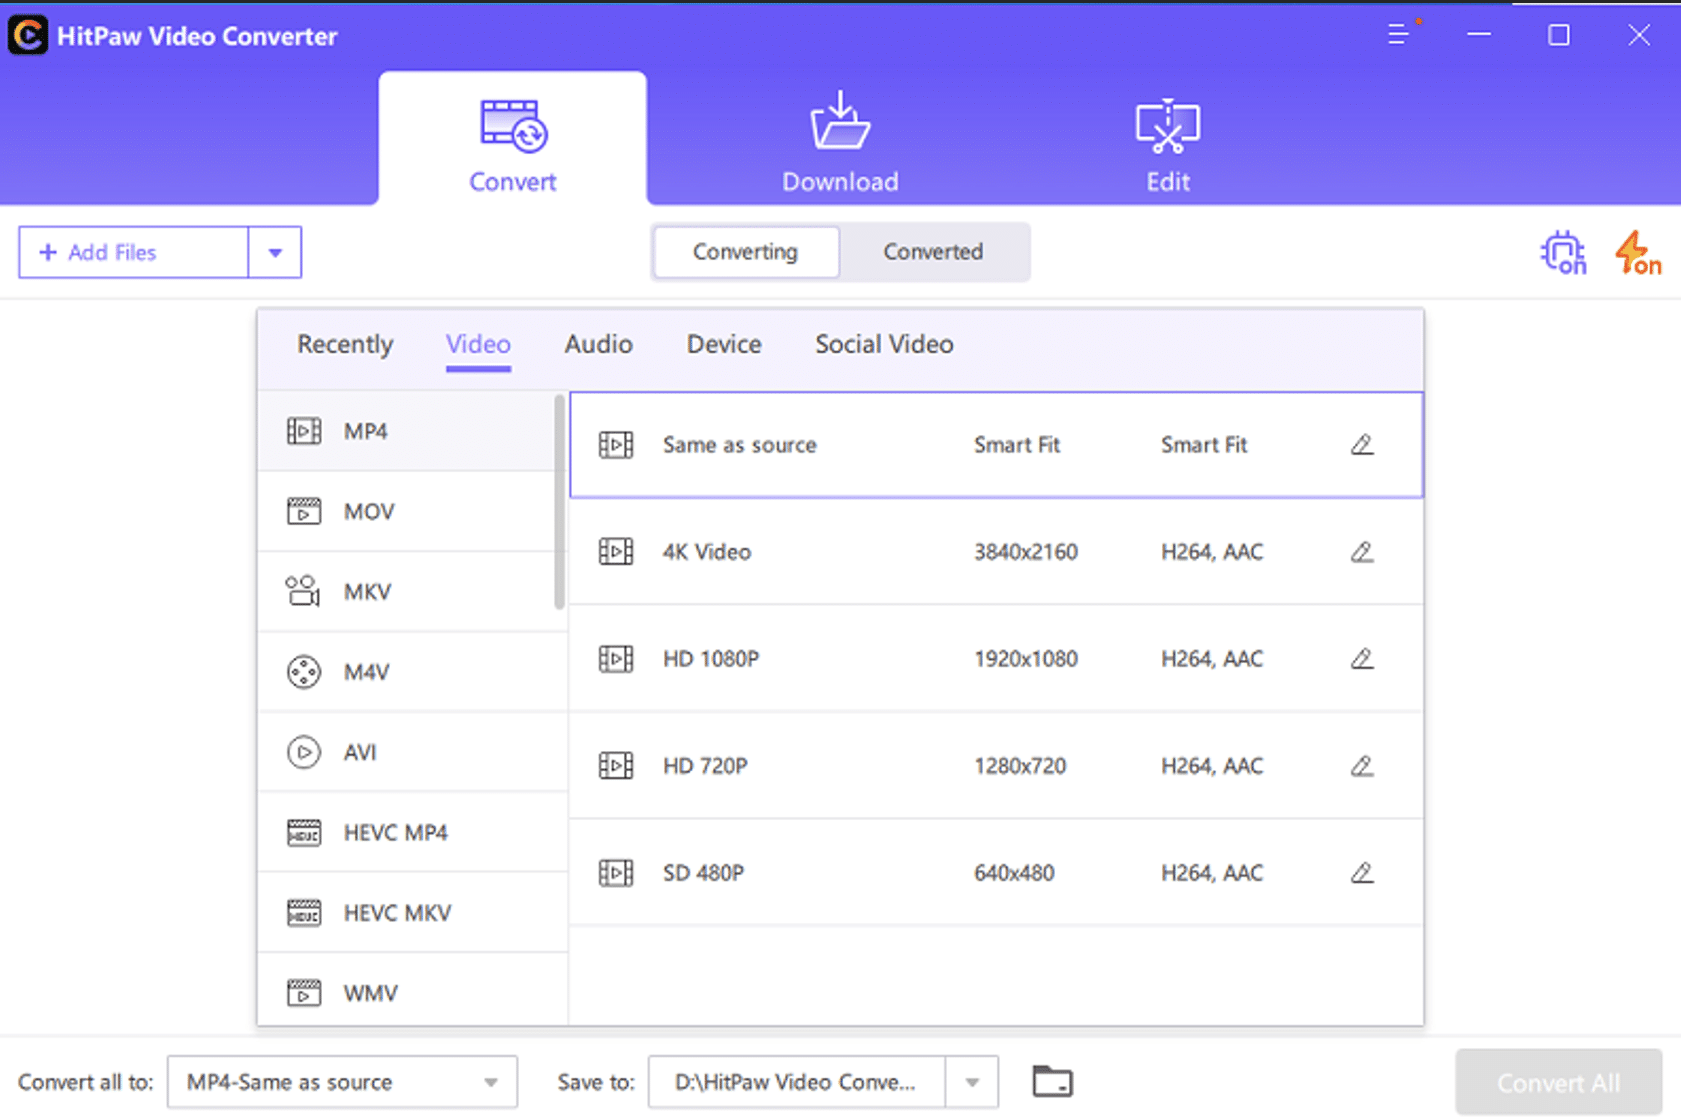This screenshot has width=1681, height=1118.
Task: Minimize the HitPaw window
Action: 1479,35
